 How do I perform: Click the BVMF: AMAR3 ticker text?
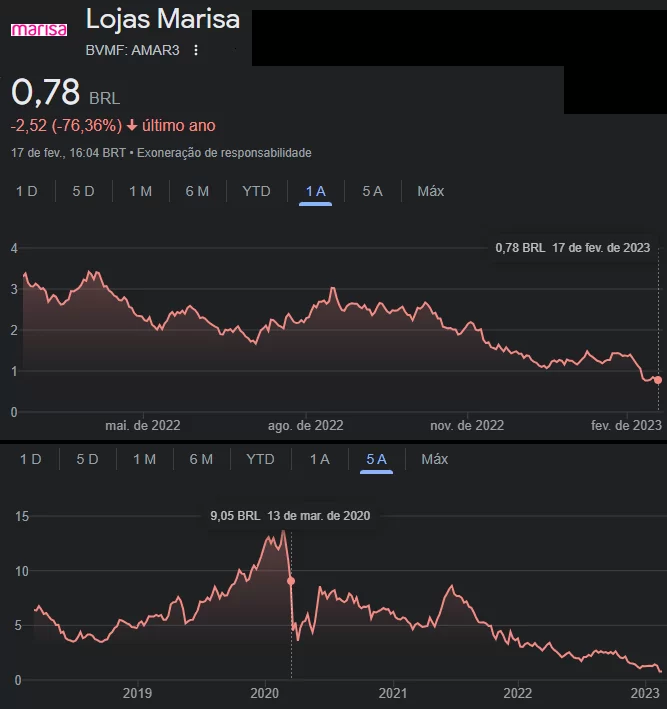[132, 50]
